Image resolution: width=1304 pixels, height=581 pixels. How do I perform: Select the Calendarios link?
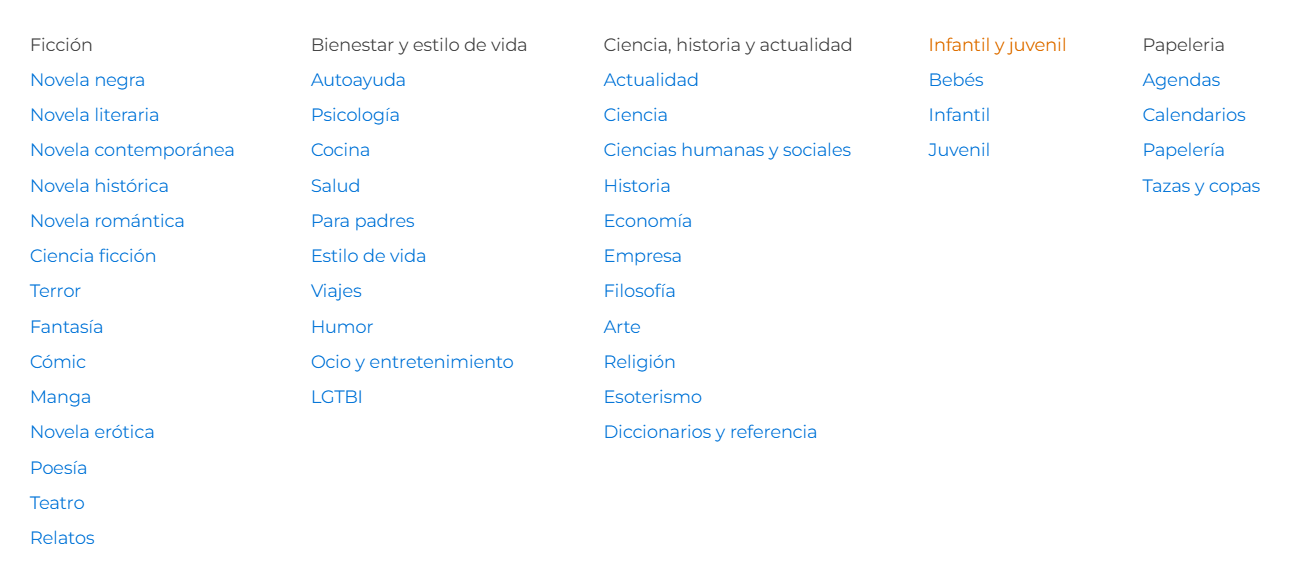point(1194,115)
